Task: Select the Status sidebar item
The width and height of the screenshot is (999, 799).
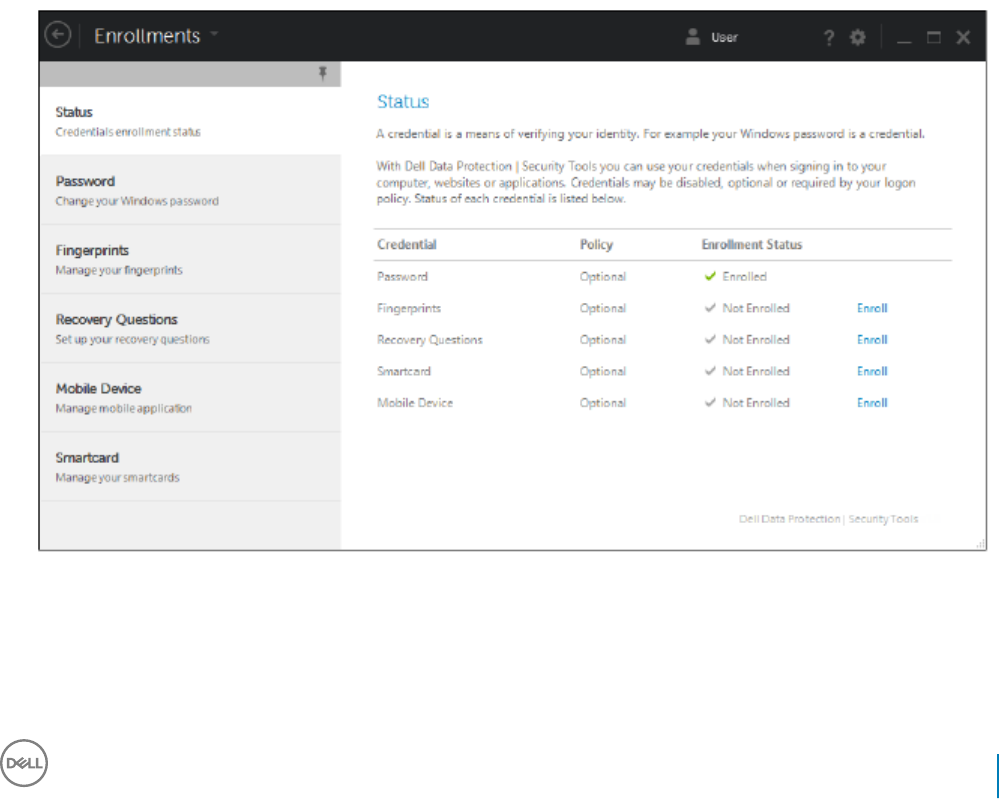Action: (190, 121)
